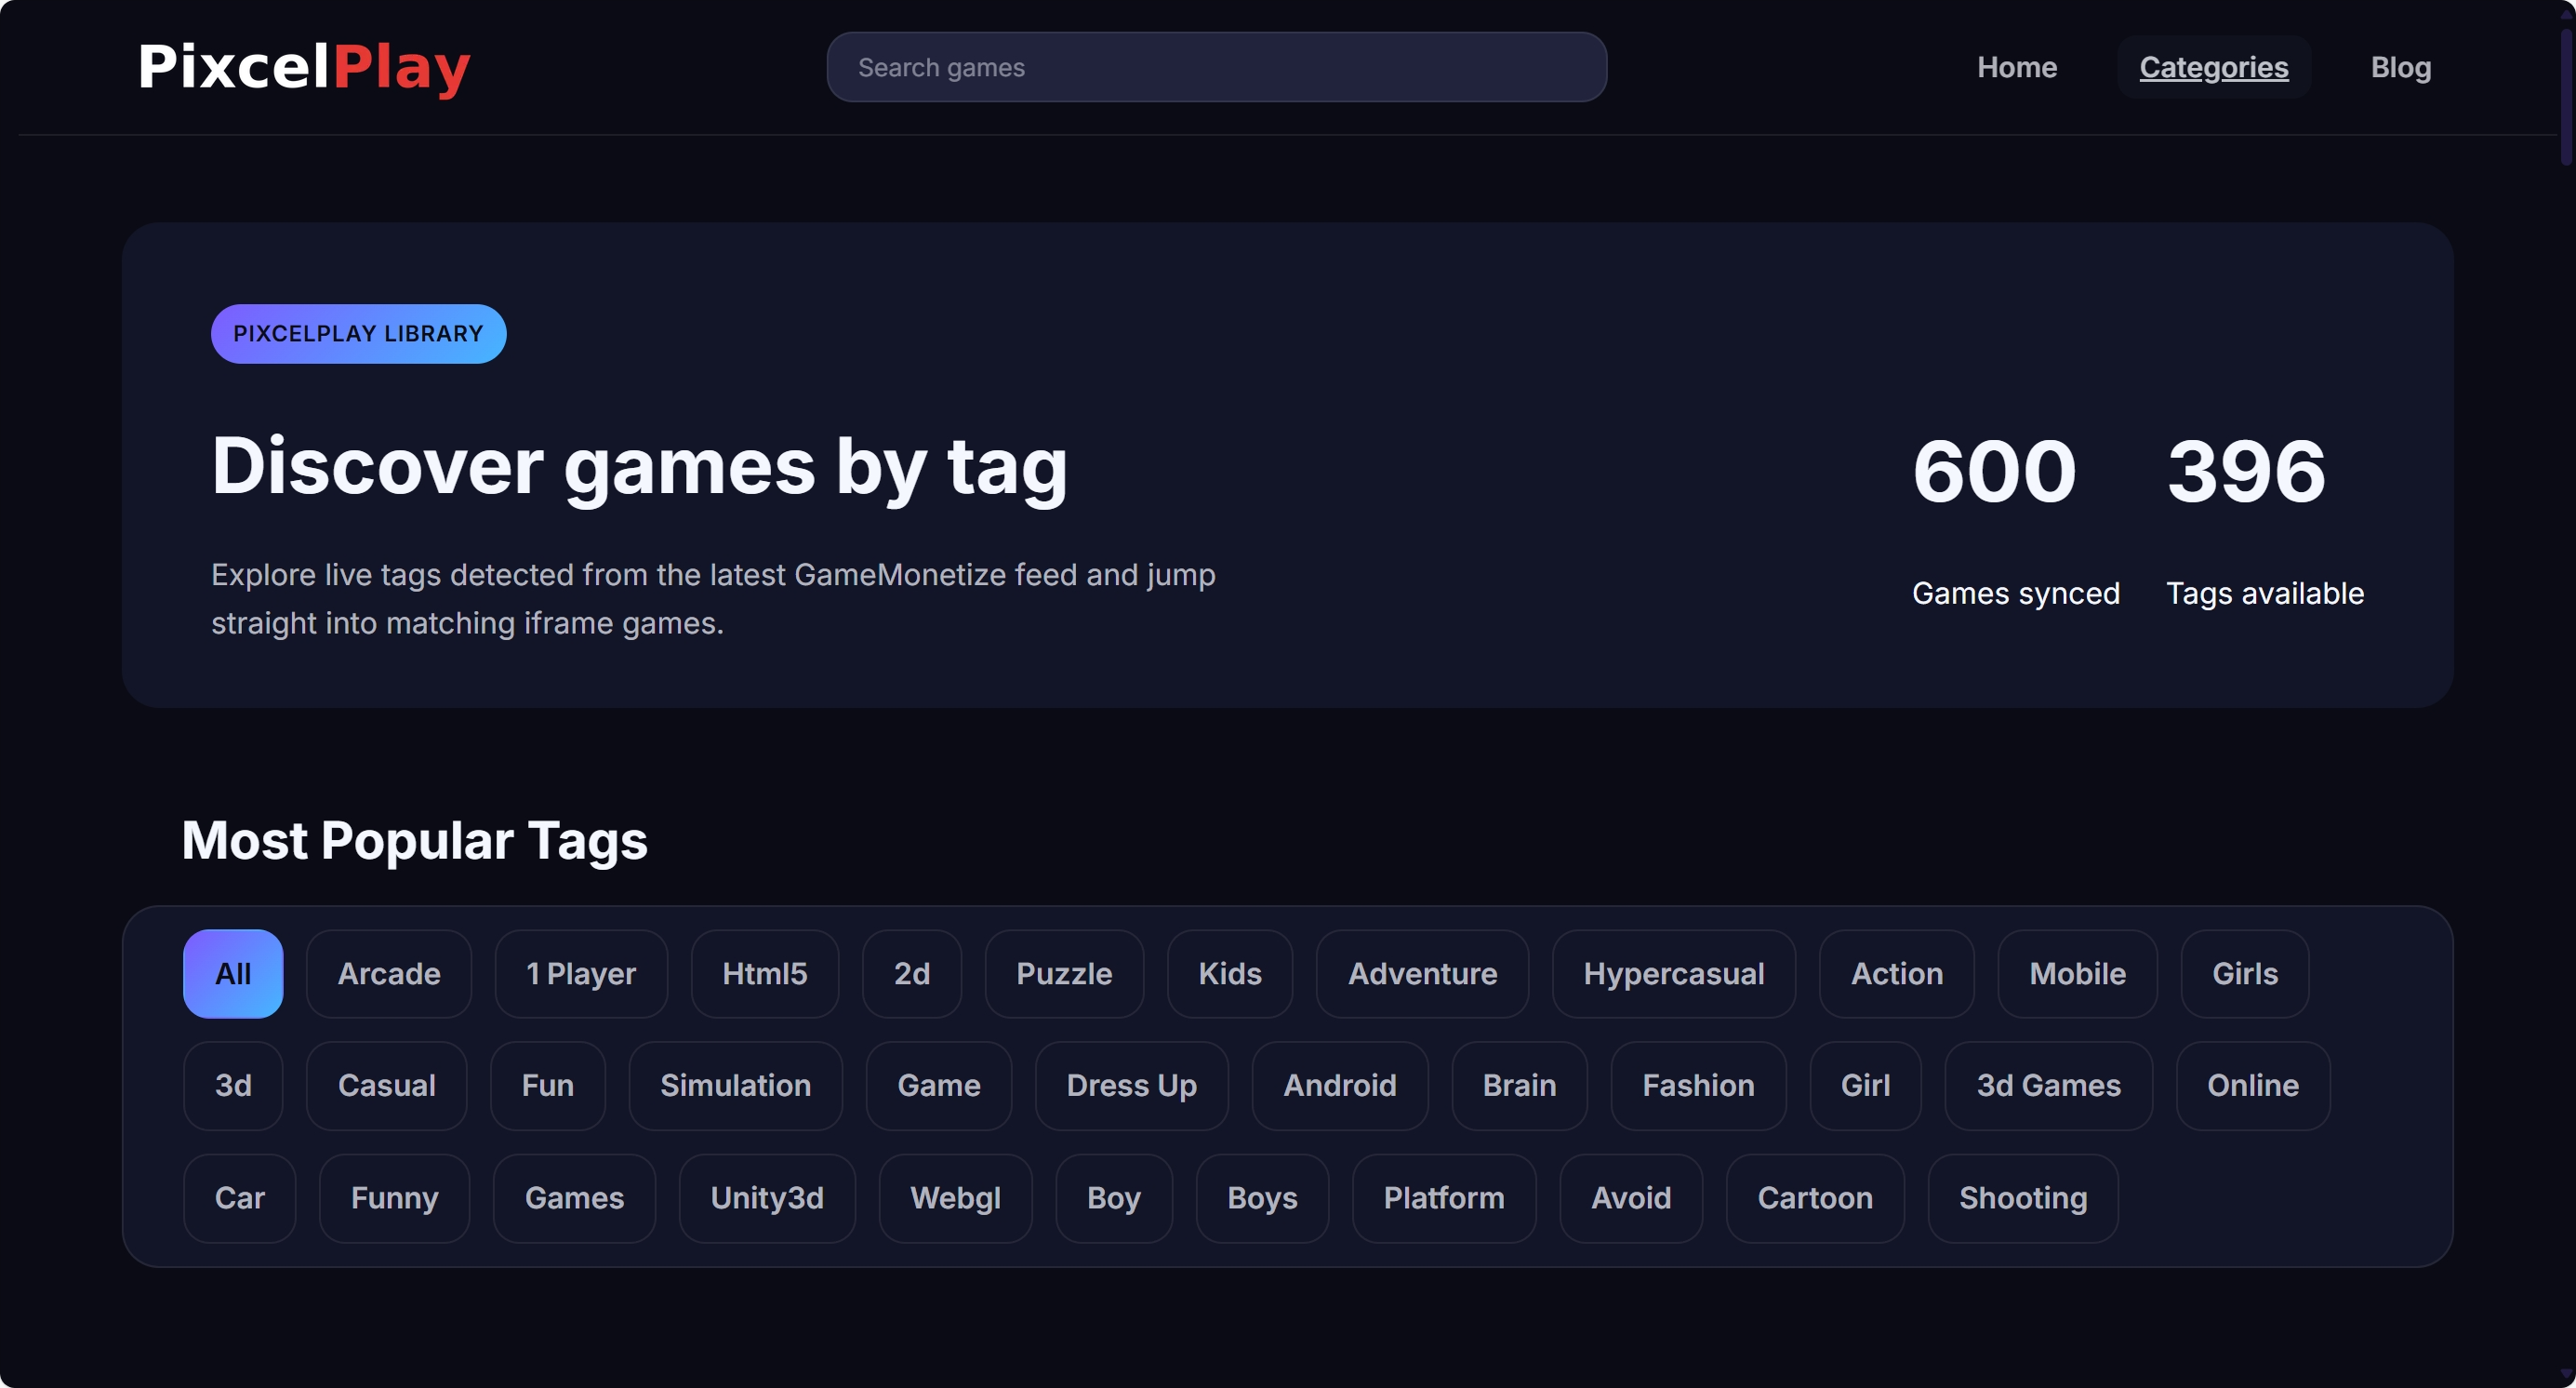This screenshot has width=2576, height=1388.
Task: Click the PixcelPlay logo
Action: 304,67
